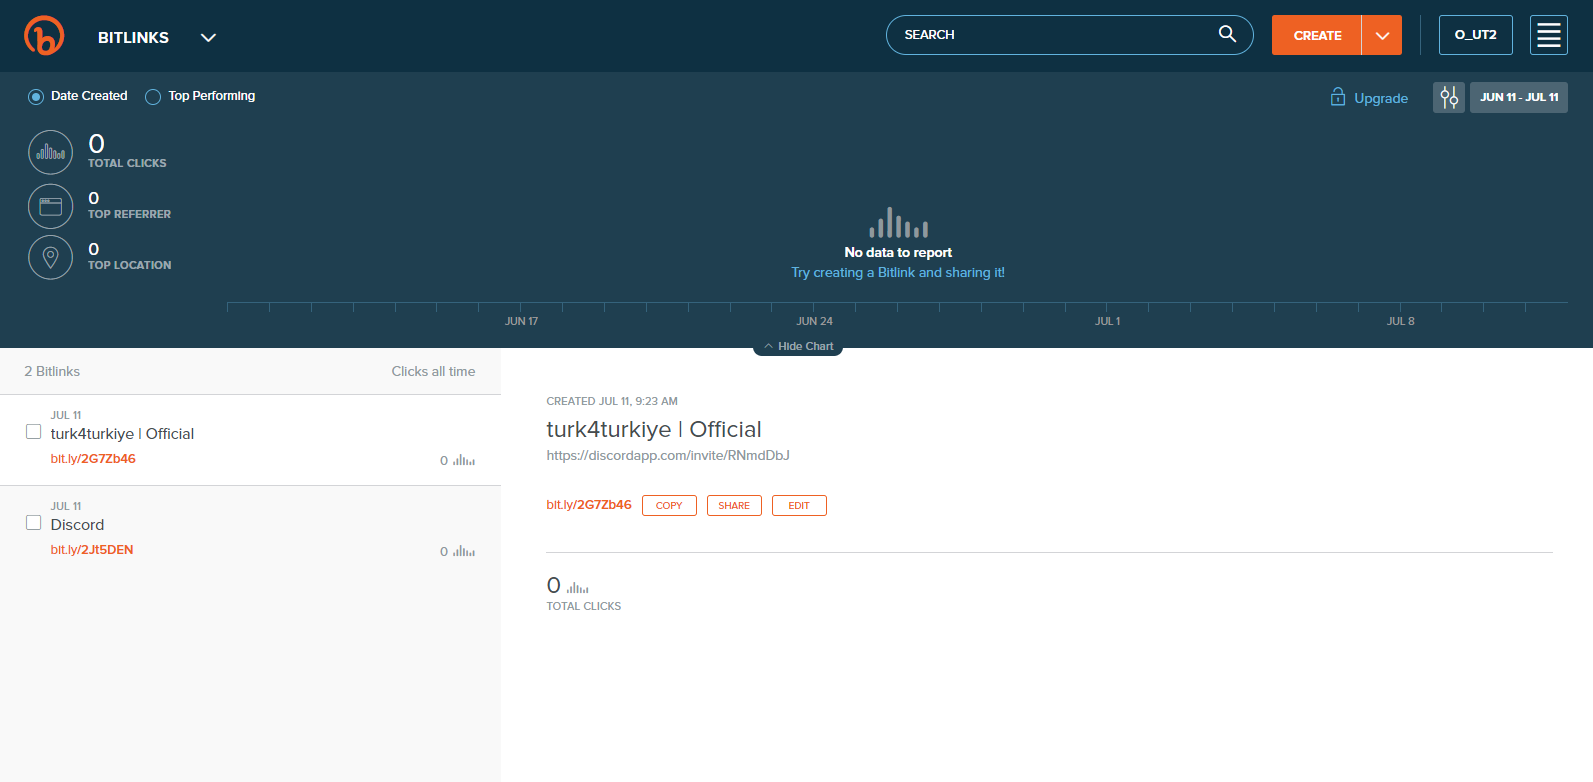The height and width of the screenshot is (782, 1593).
Task: Open the filter sliders icon
Action: click(1449, 97)
